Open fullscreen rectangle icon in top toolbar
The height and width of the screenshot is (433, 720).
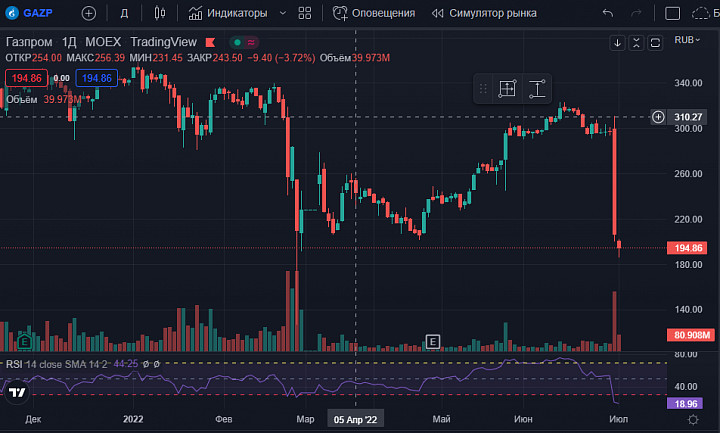pyautogui.click(x=672, y=13)
